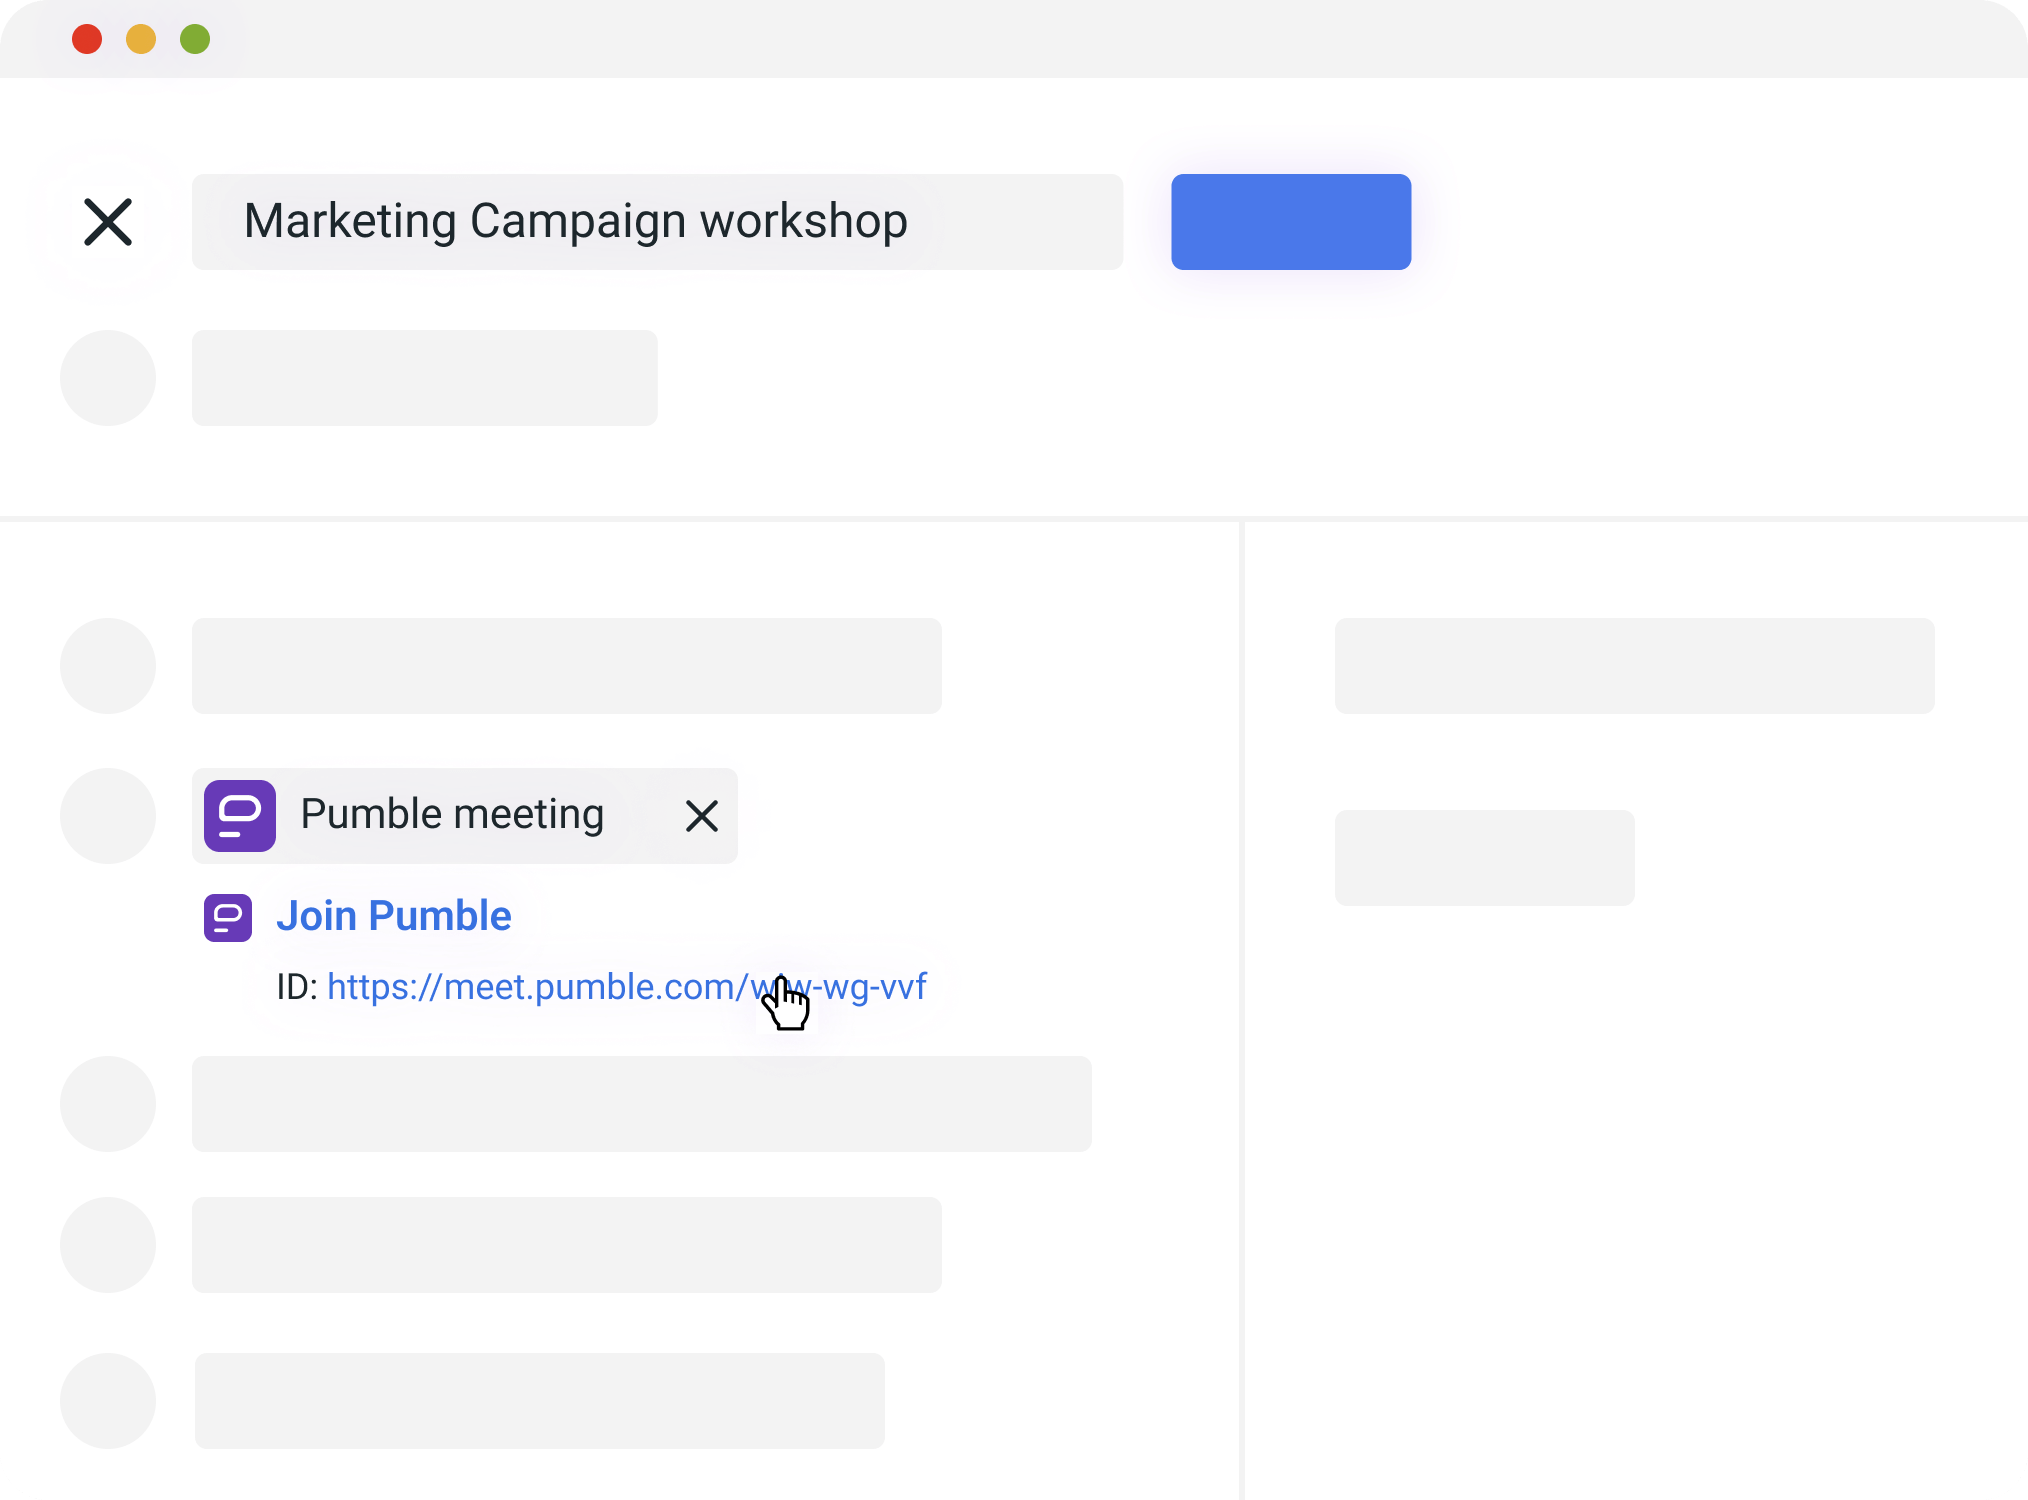Open the meet.pumble.com meeting URL

pos(600,988)
